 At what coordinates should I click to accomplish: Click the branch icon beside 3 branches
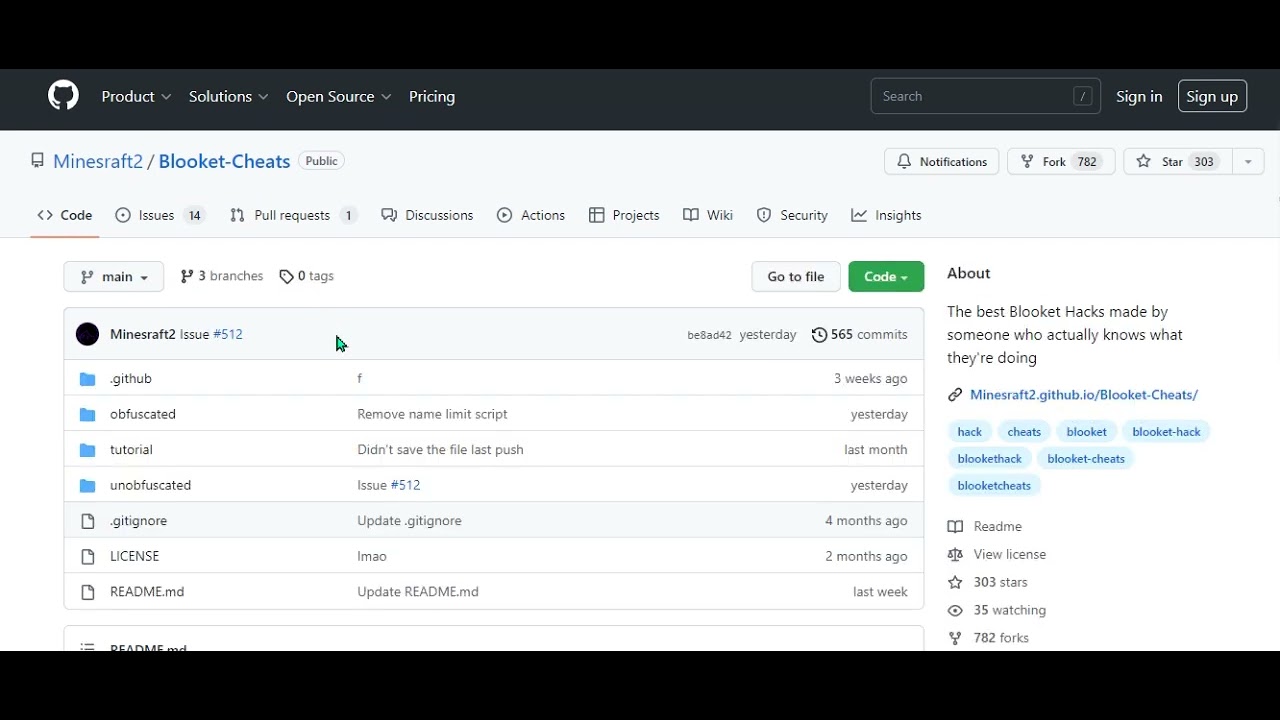187,276
